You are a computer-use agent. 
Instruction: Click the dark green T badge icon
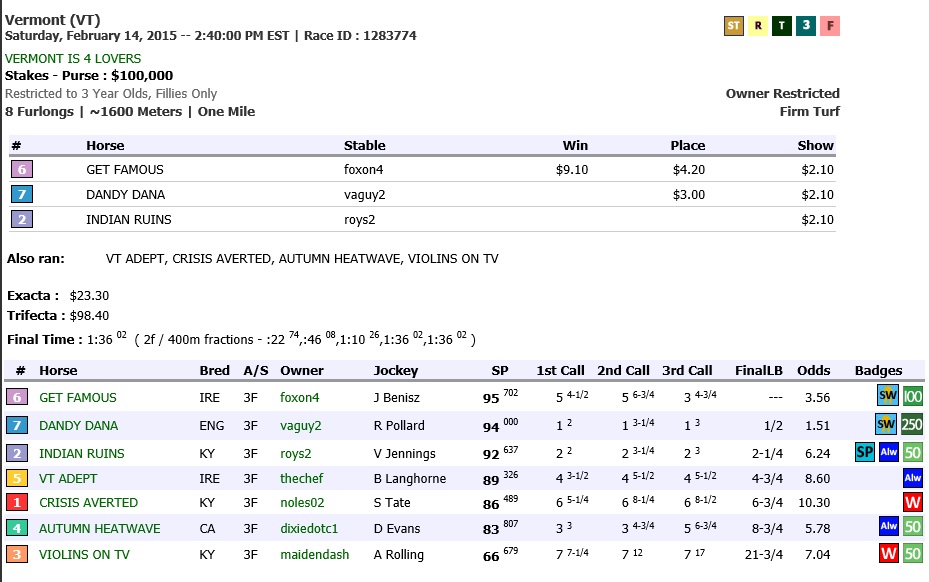point(782,25)
